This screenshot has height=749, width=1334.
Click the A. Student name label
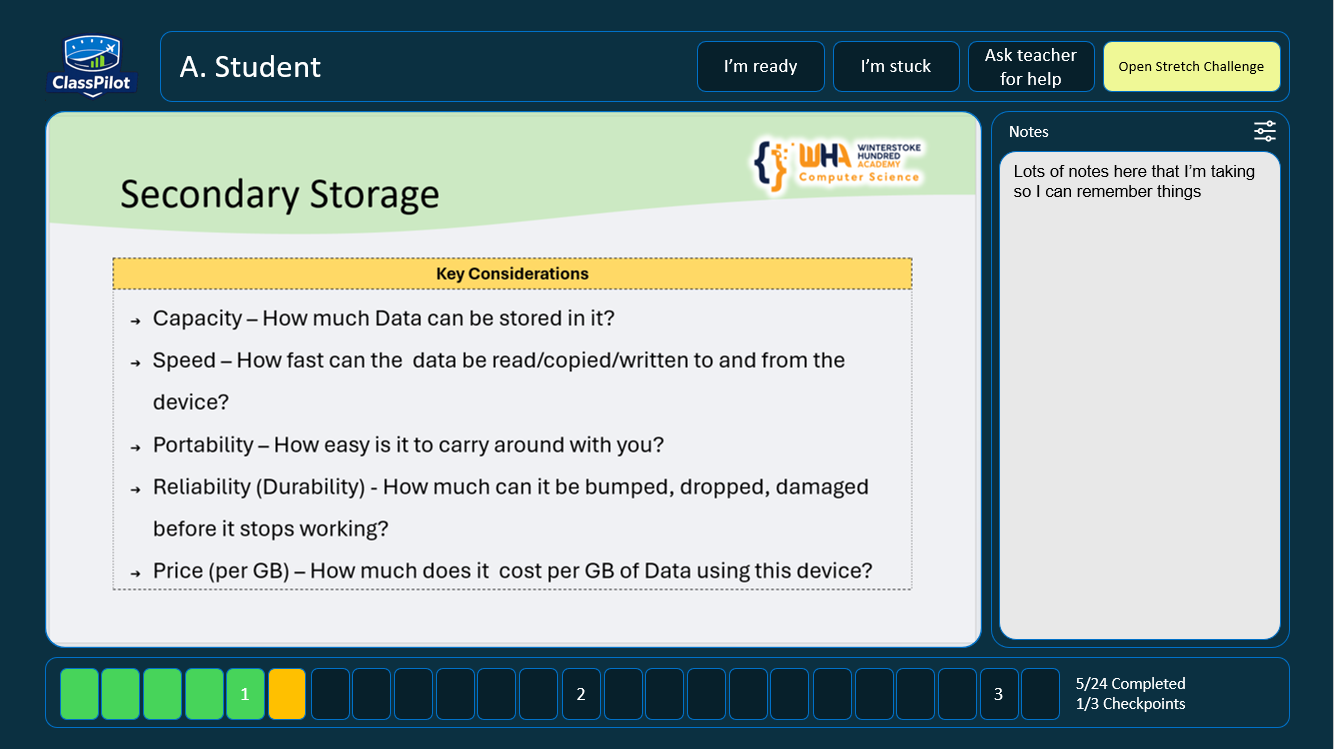point(250,67)
